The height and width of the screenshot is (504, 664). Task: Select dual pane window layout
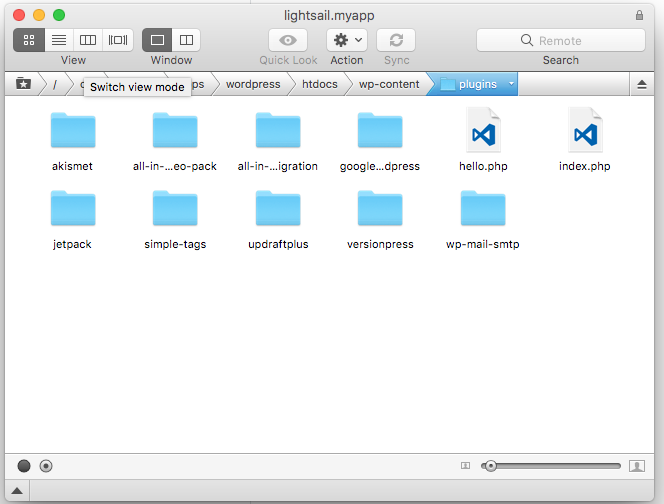pos(186,40)
